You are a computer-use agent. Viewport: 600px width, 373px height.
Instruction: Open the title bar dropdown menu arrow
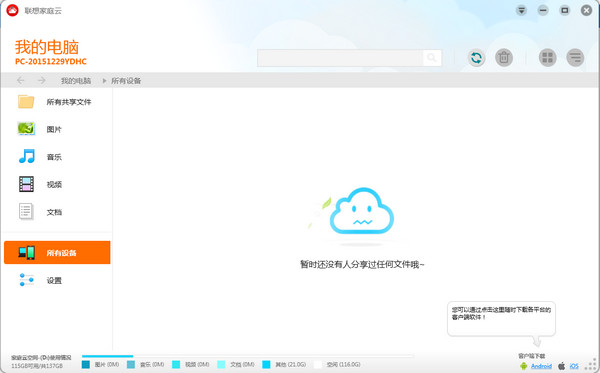click(521, 10)
